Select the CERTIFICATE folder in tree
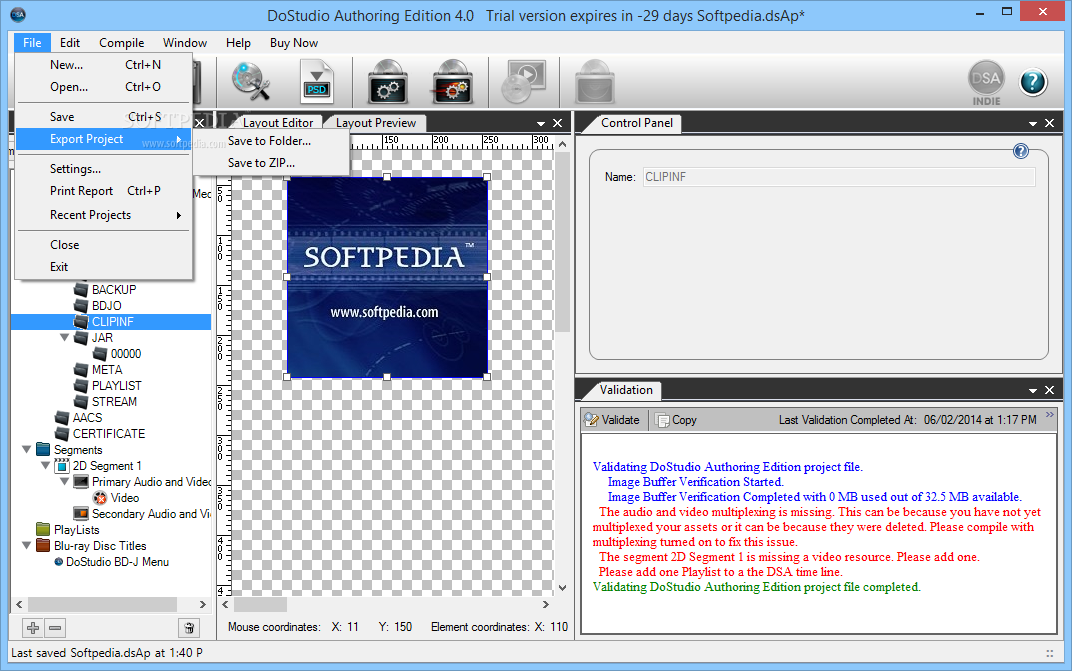This screenshot has height=671, width=1072. (99, 434)
